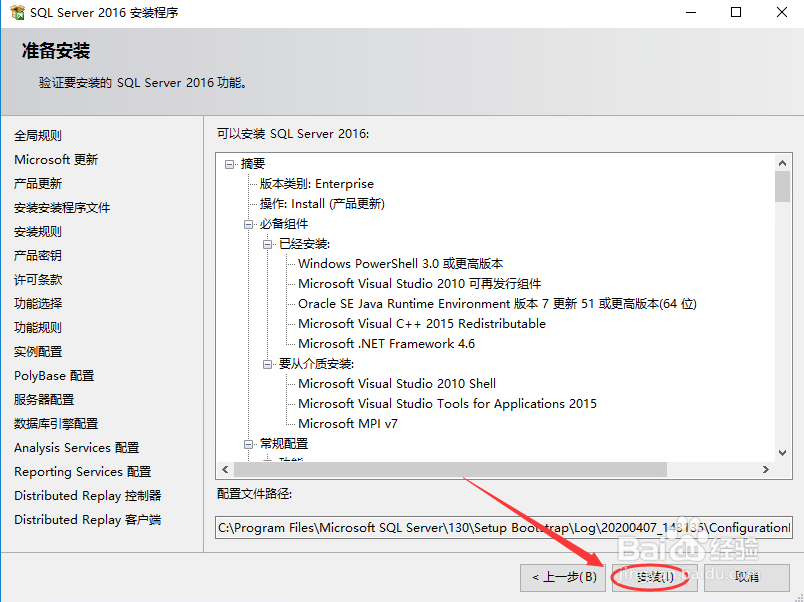The height and width of the screenshot is (602, 804).
Task: Collapse the 常规配置 tree node
Action: pos(248,444)
